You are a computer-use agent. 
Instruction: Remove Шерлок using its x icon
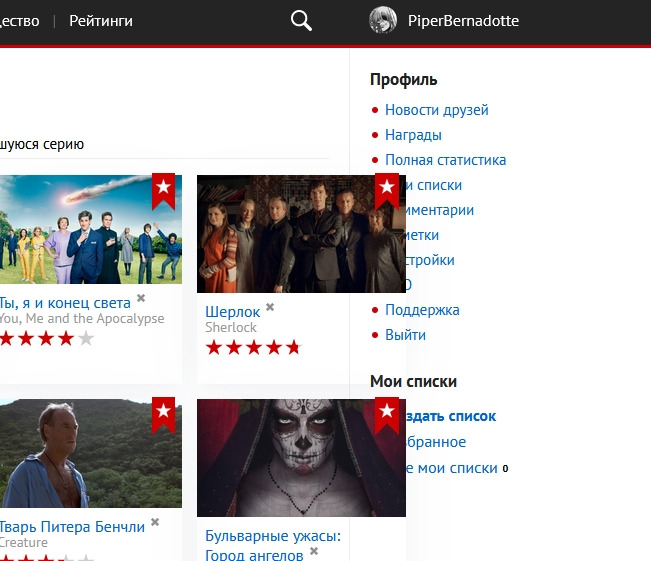pyautogui.click(x=270, y=307)
